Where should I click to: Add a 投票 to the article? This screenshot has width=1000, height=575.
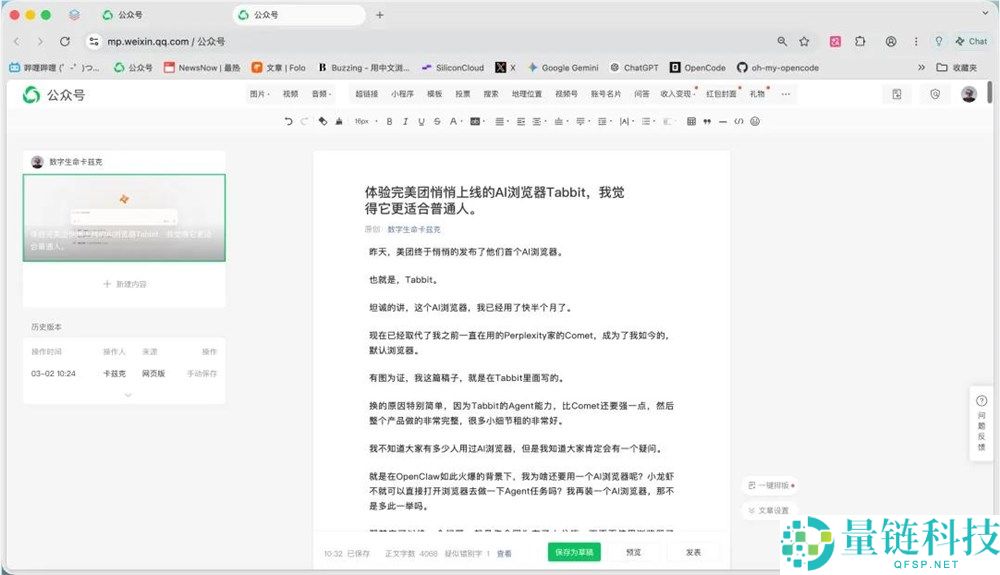click(462, 94)
